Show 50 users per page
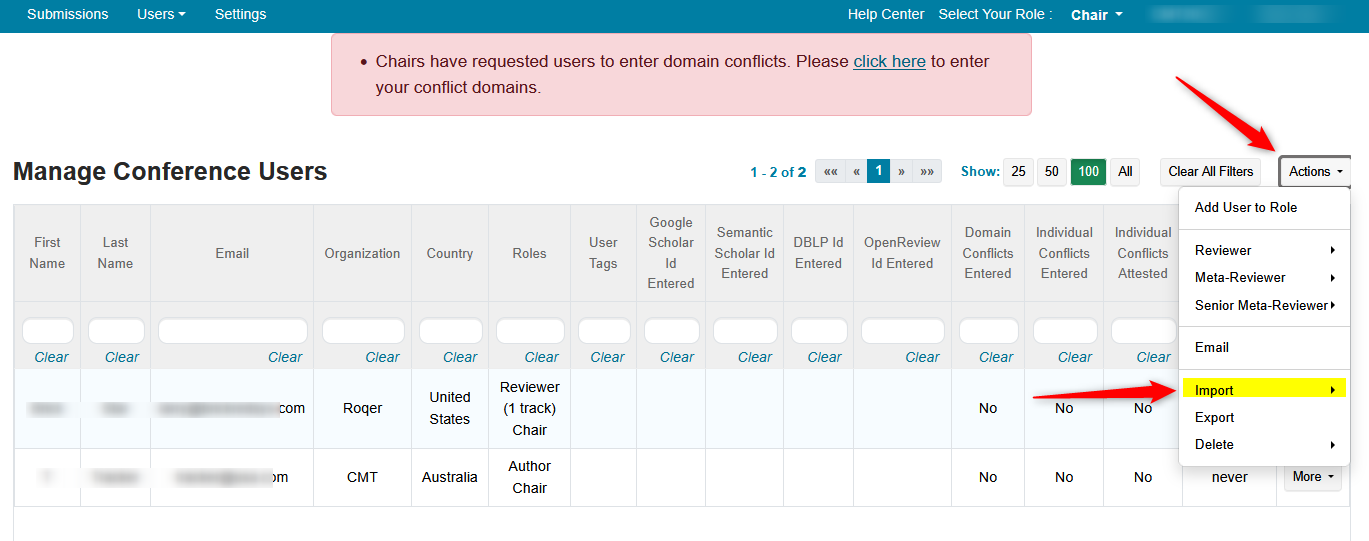 click(1051, 172)
